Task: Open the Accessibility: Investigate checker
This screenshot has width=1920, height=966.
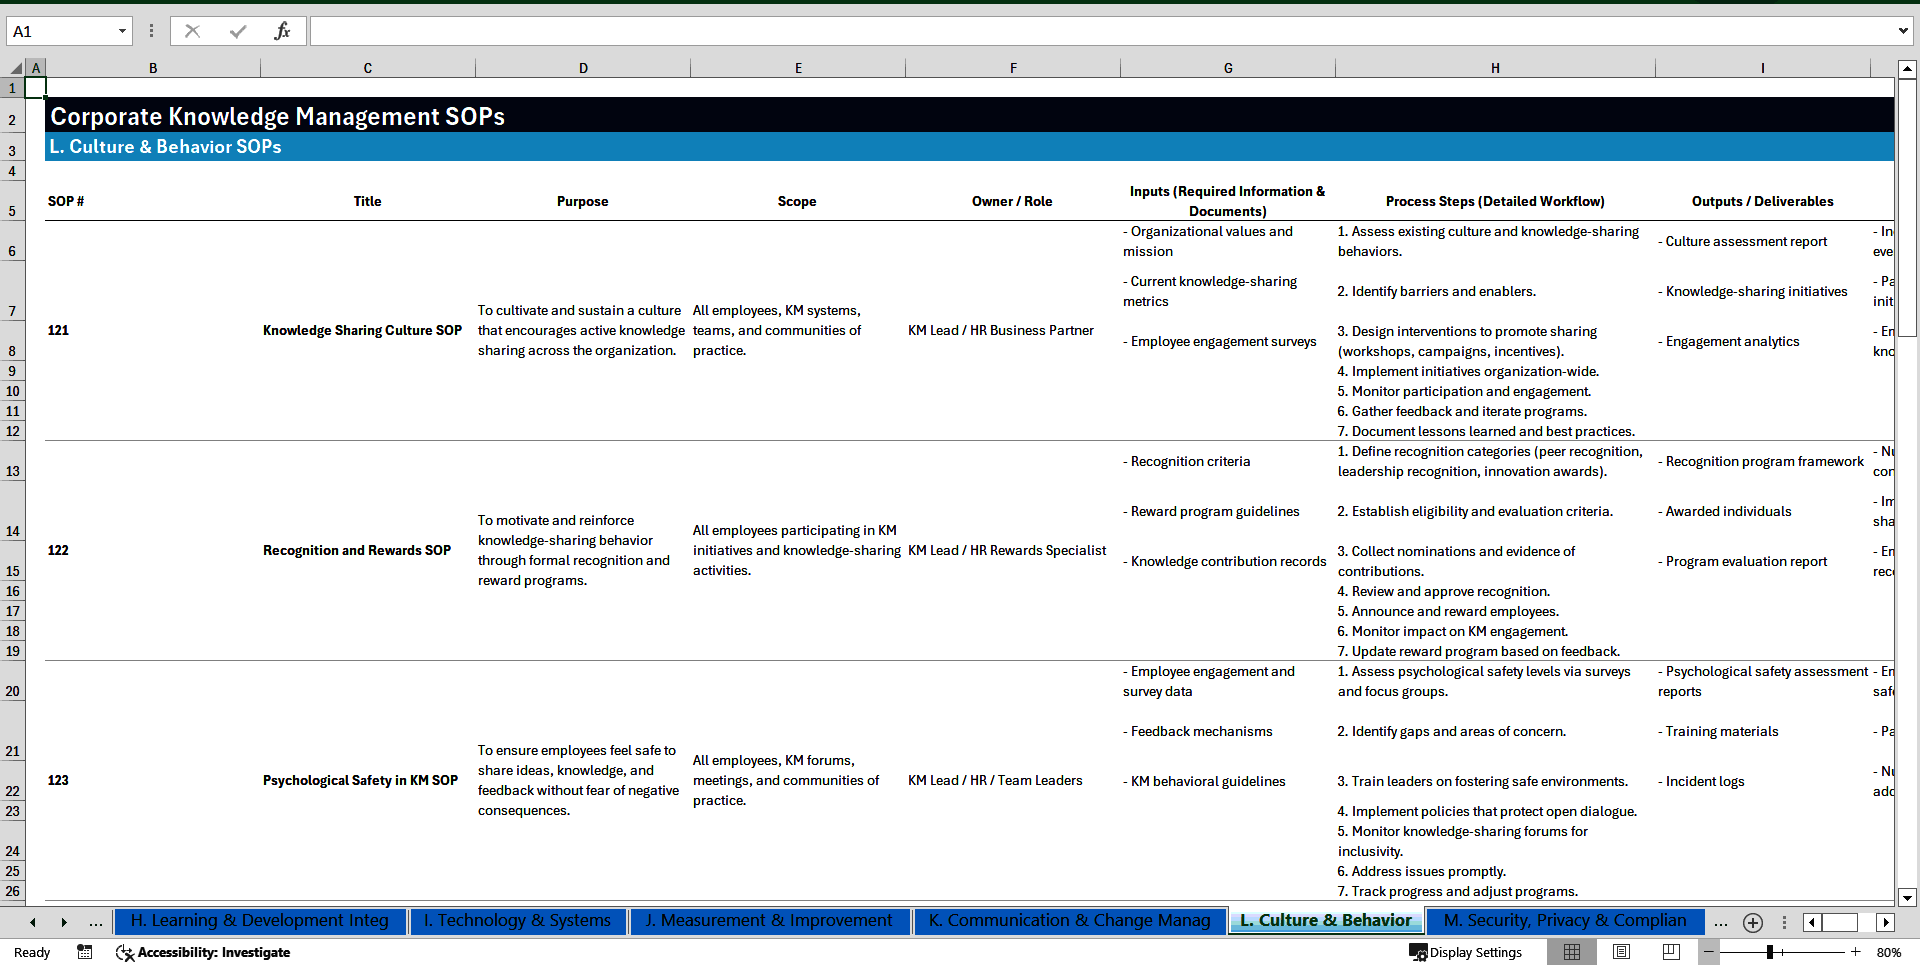Action: coord(203,952)
